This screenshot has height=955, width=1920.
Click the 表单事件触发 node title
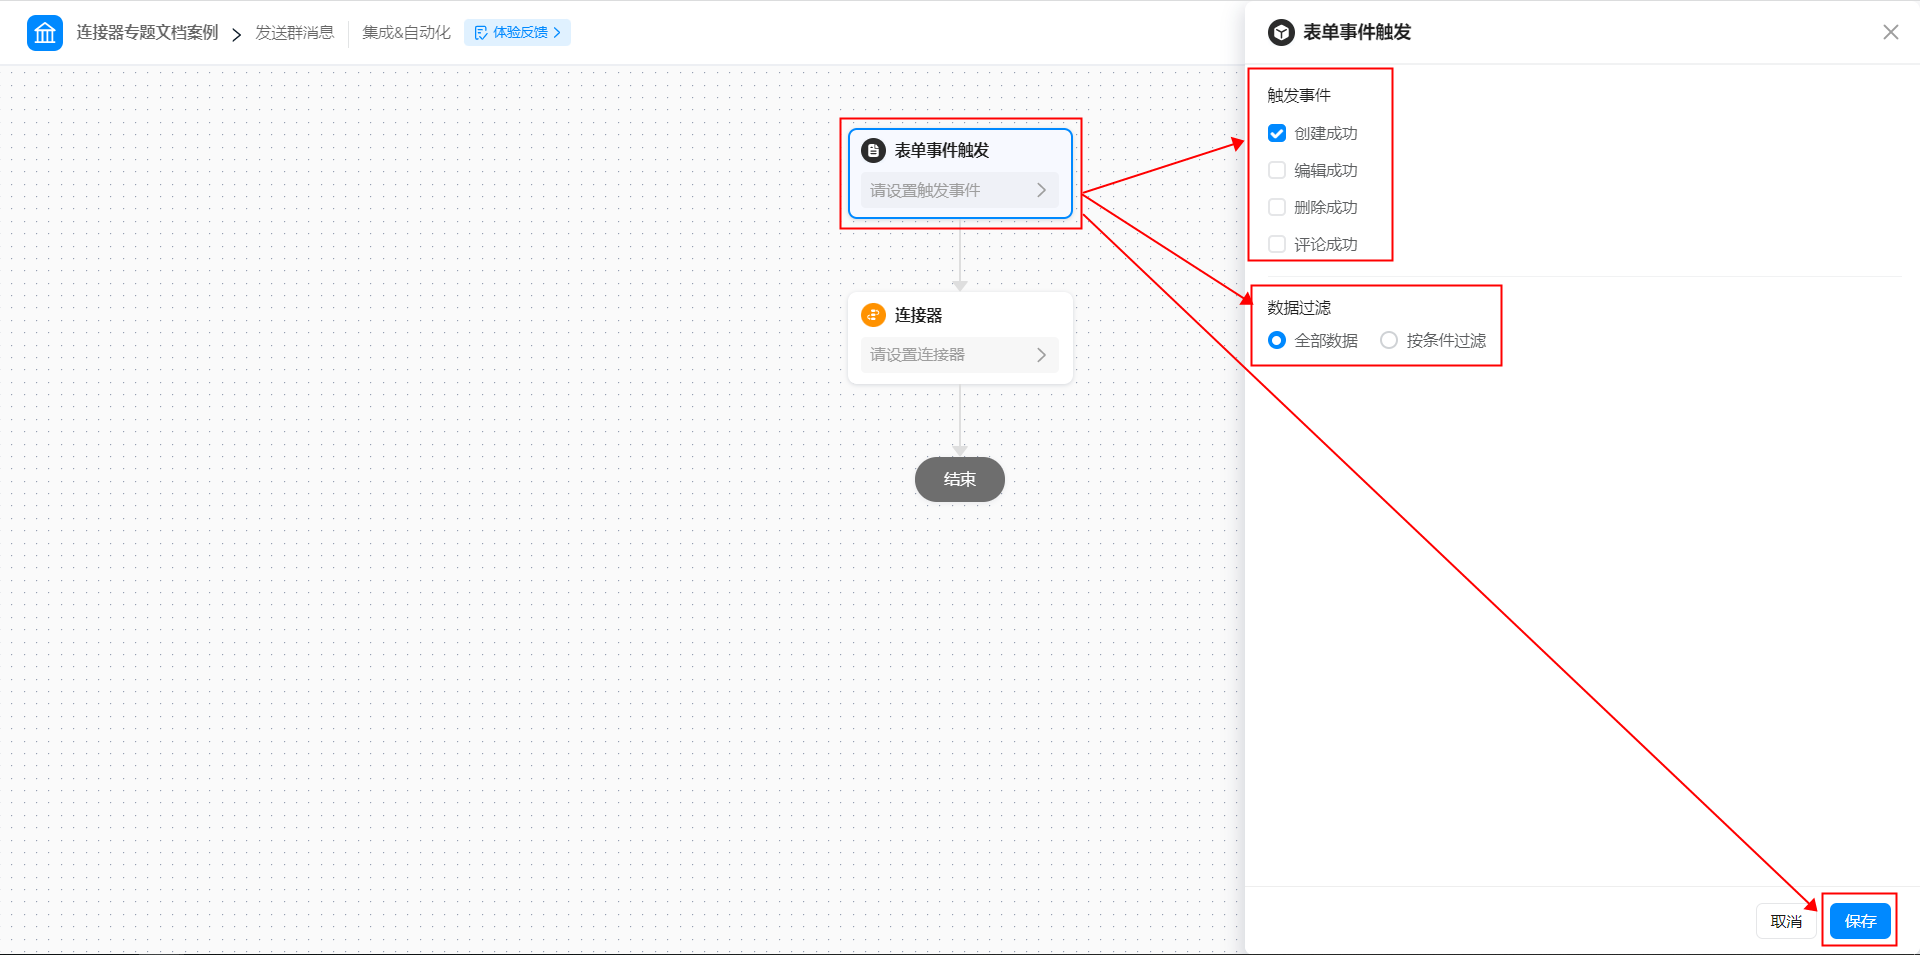click(942, 150)
